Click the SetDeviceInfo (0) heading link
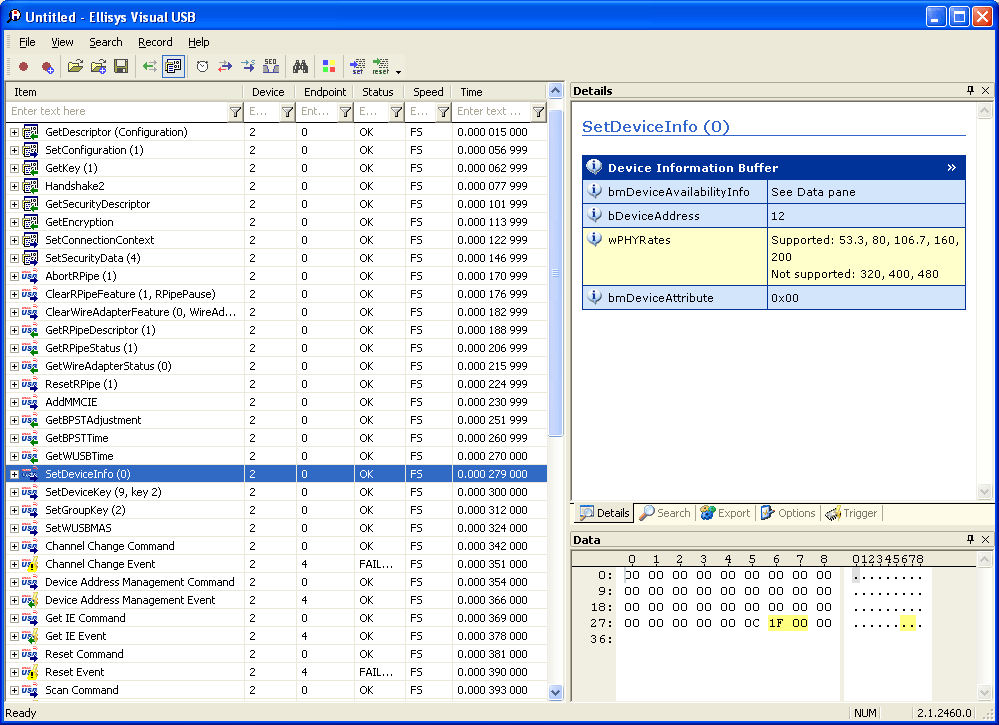Screen dimensions: 999x725 click(x=656, y=126)
